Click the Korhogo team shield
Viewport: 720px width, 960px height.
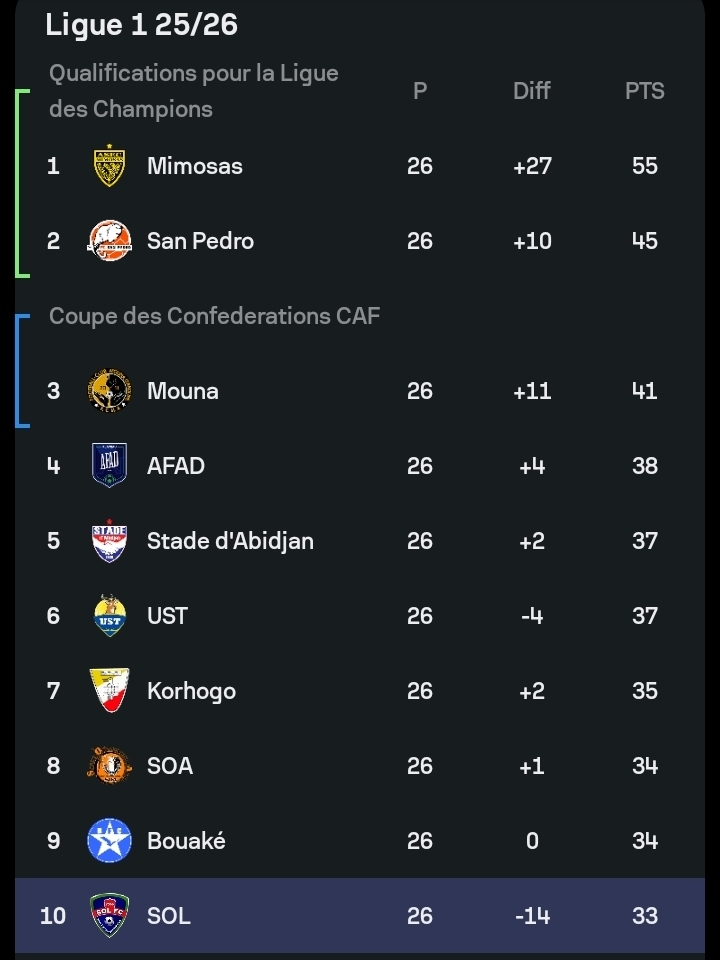(x=109, y=691)
